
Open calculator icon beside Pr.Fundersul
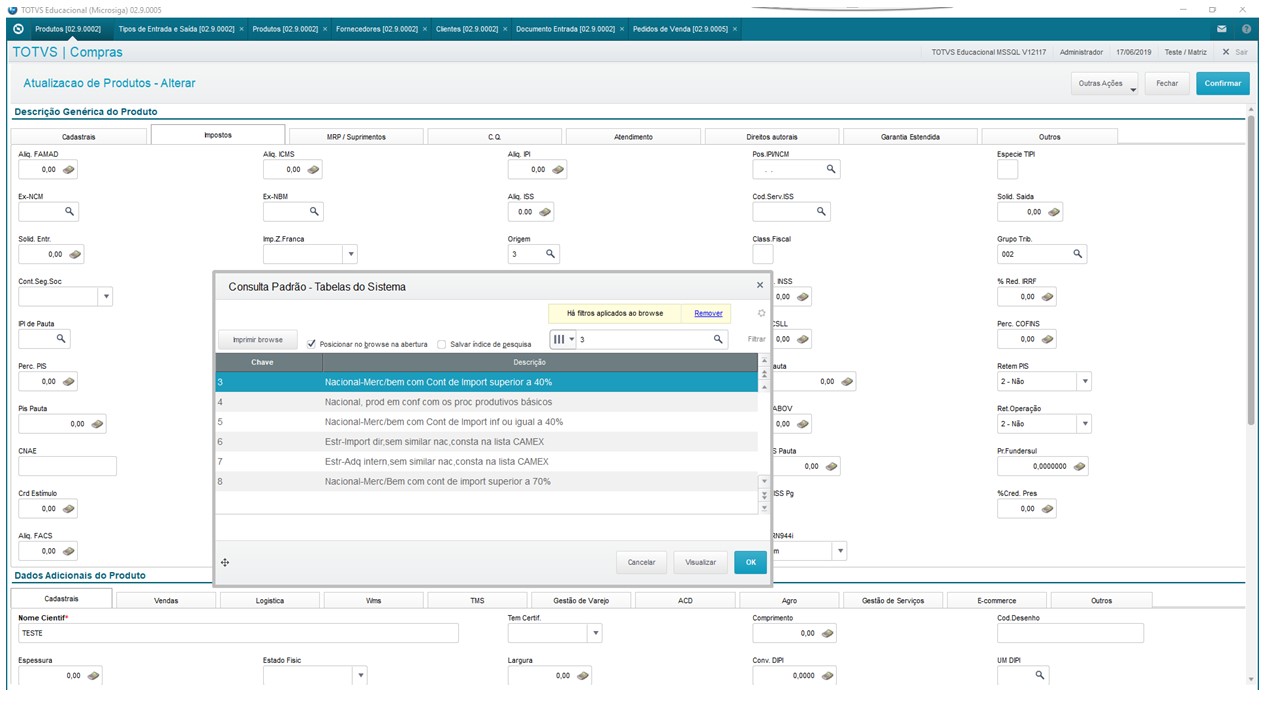pos(1079,466)
